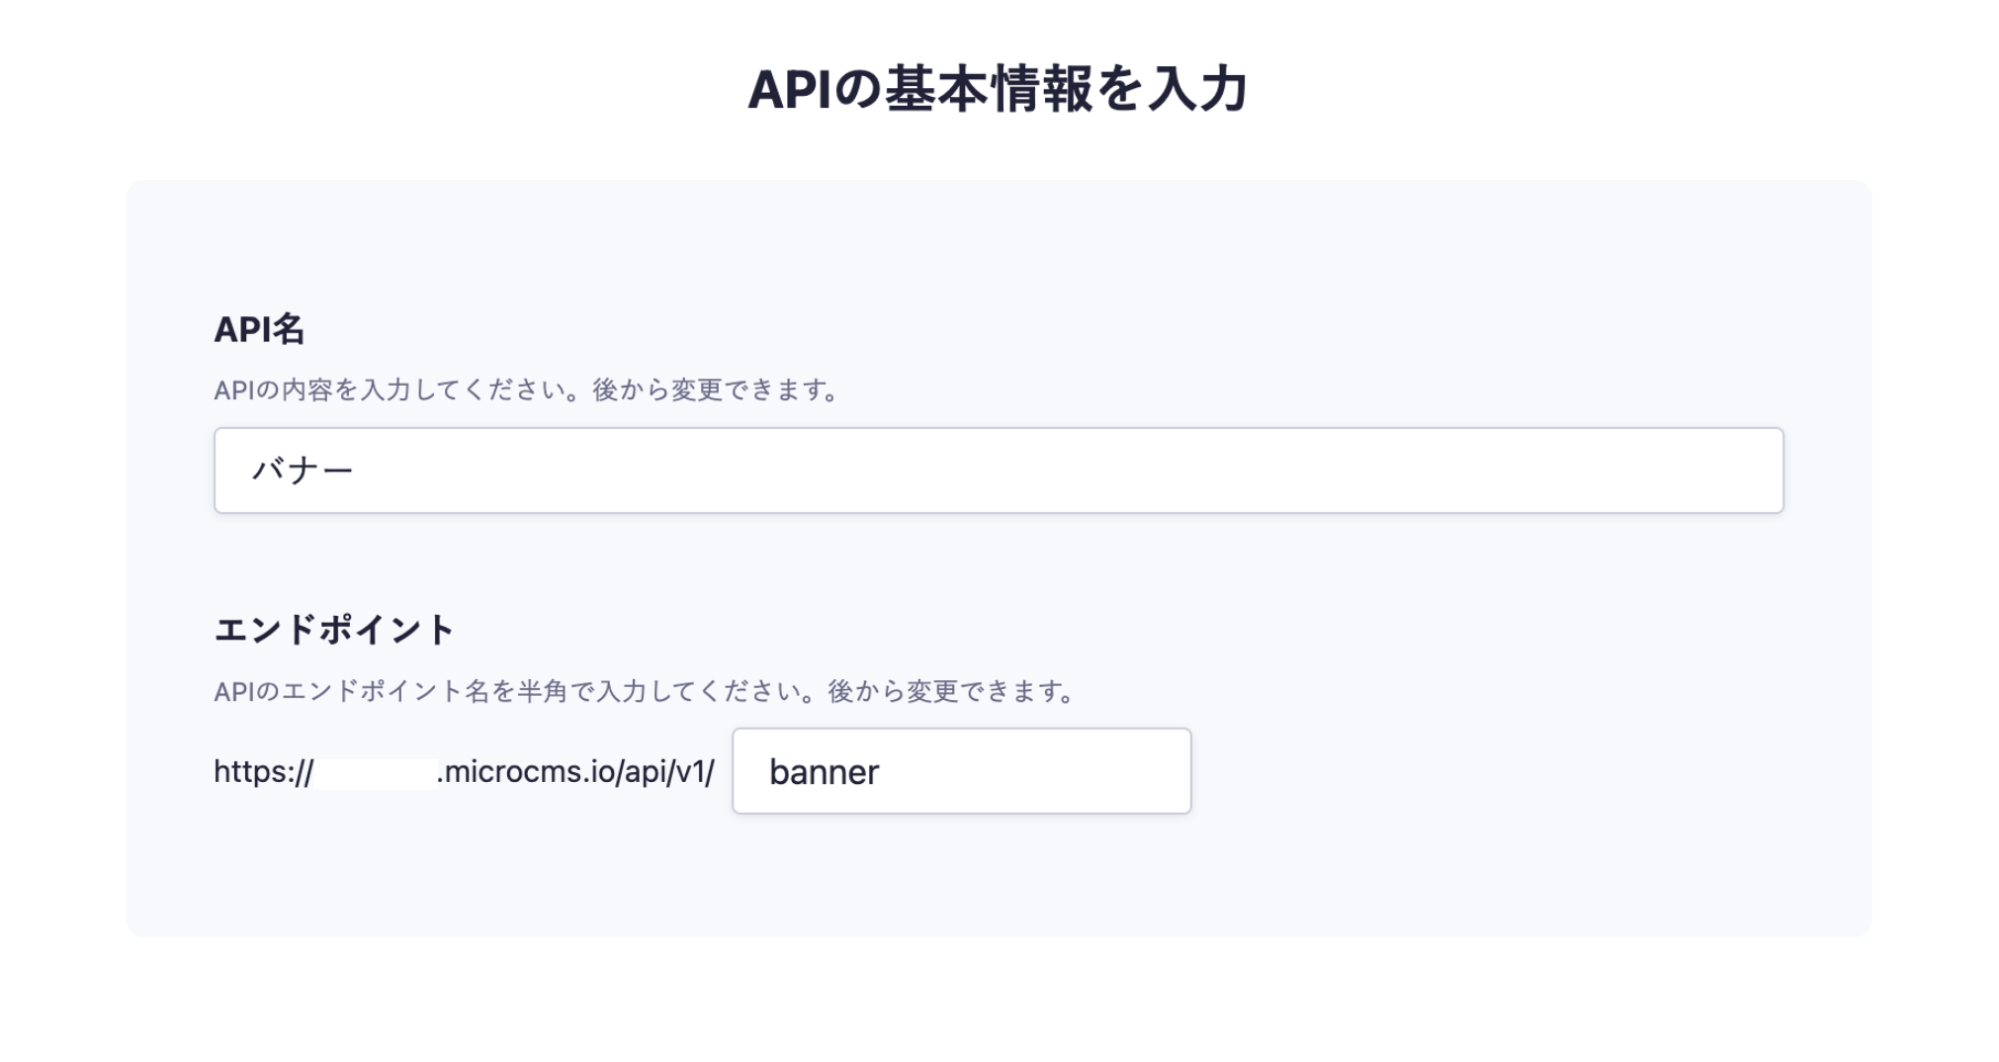The height and width of the screenshot is (1062, 1999).
Task: Click empty right side of API名 field
Action: pos(1500,471)
